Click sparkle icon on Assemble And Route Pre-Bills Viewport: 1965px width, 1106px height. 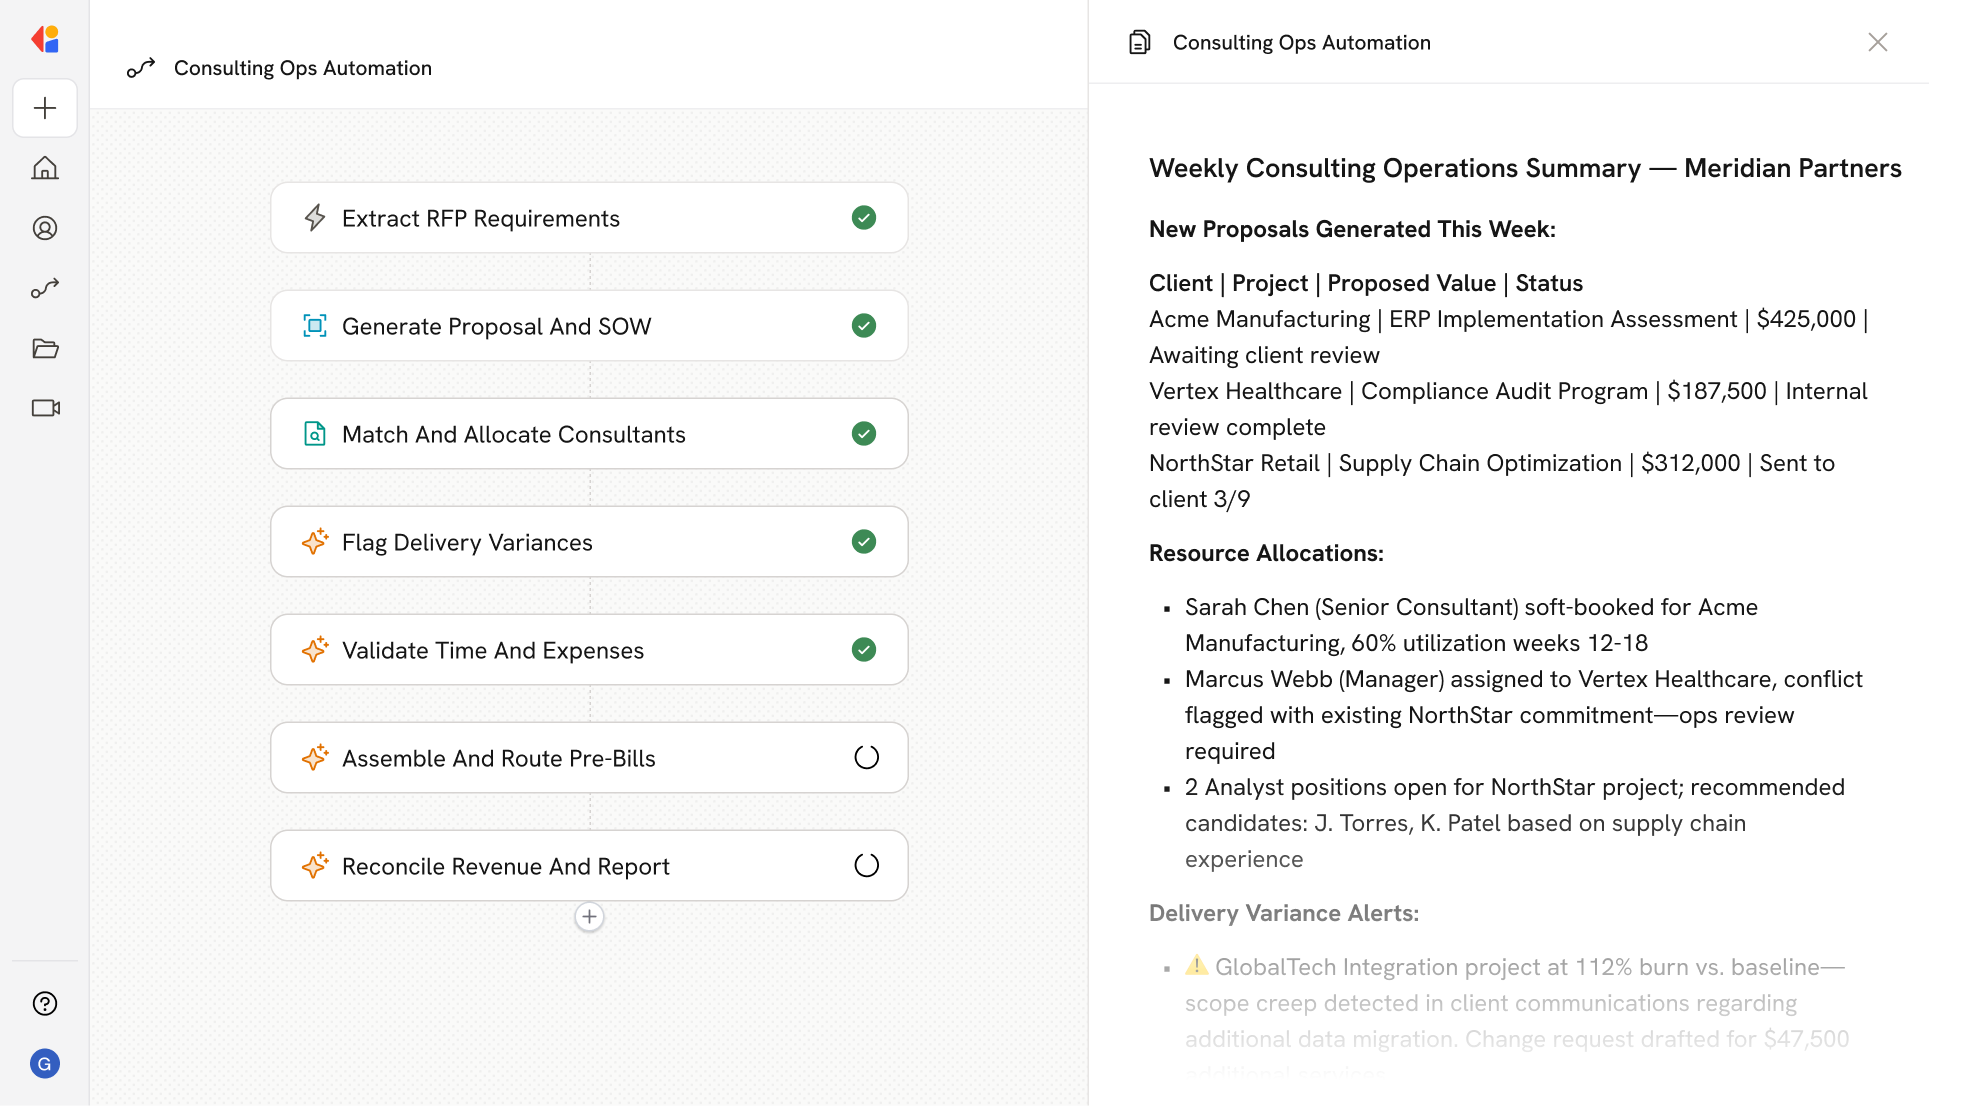315,757
